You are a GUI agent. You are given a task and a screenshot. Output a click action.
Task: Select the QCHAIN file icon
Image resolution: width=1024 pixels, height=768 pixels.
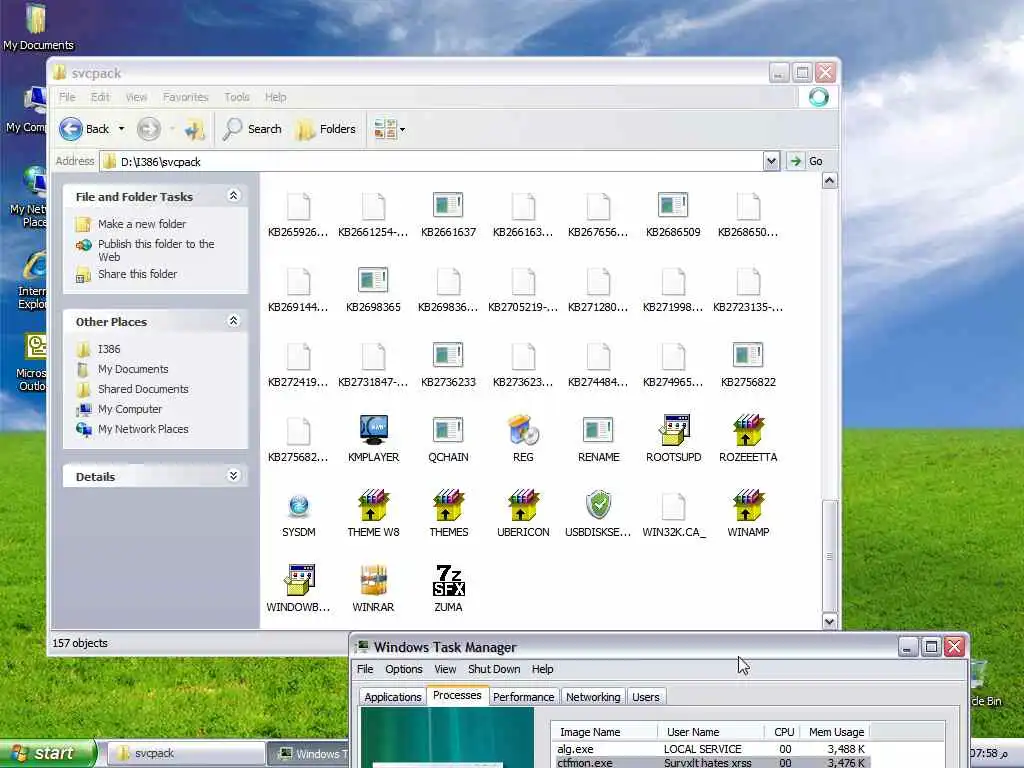click(x=448, y=430)
